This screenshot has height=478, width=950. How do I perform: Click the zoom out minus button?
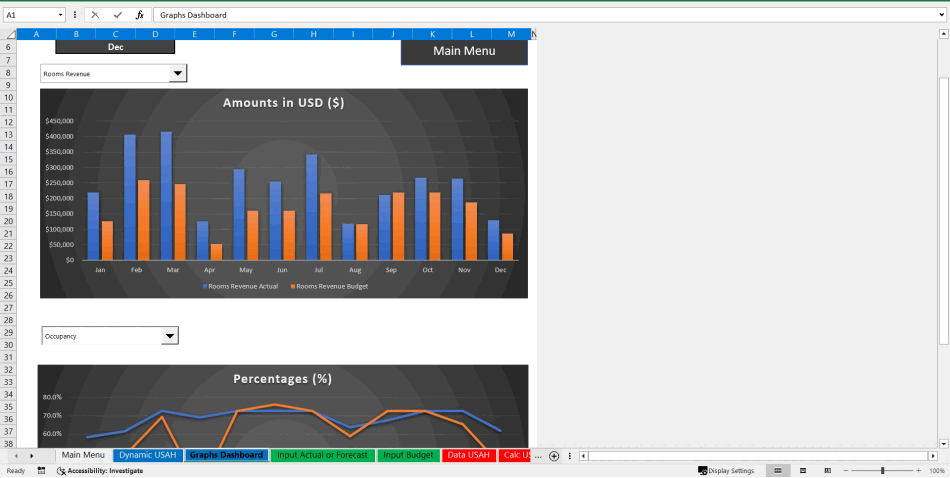pyautogui.click(x=846, y=471)
